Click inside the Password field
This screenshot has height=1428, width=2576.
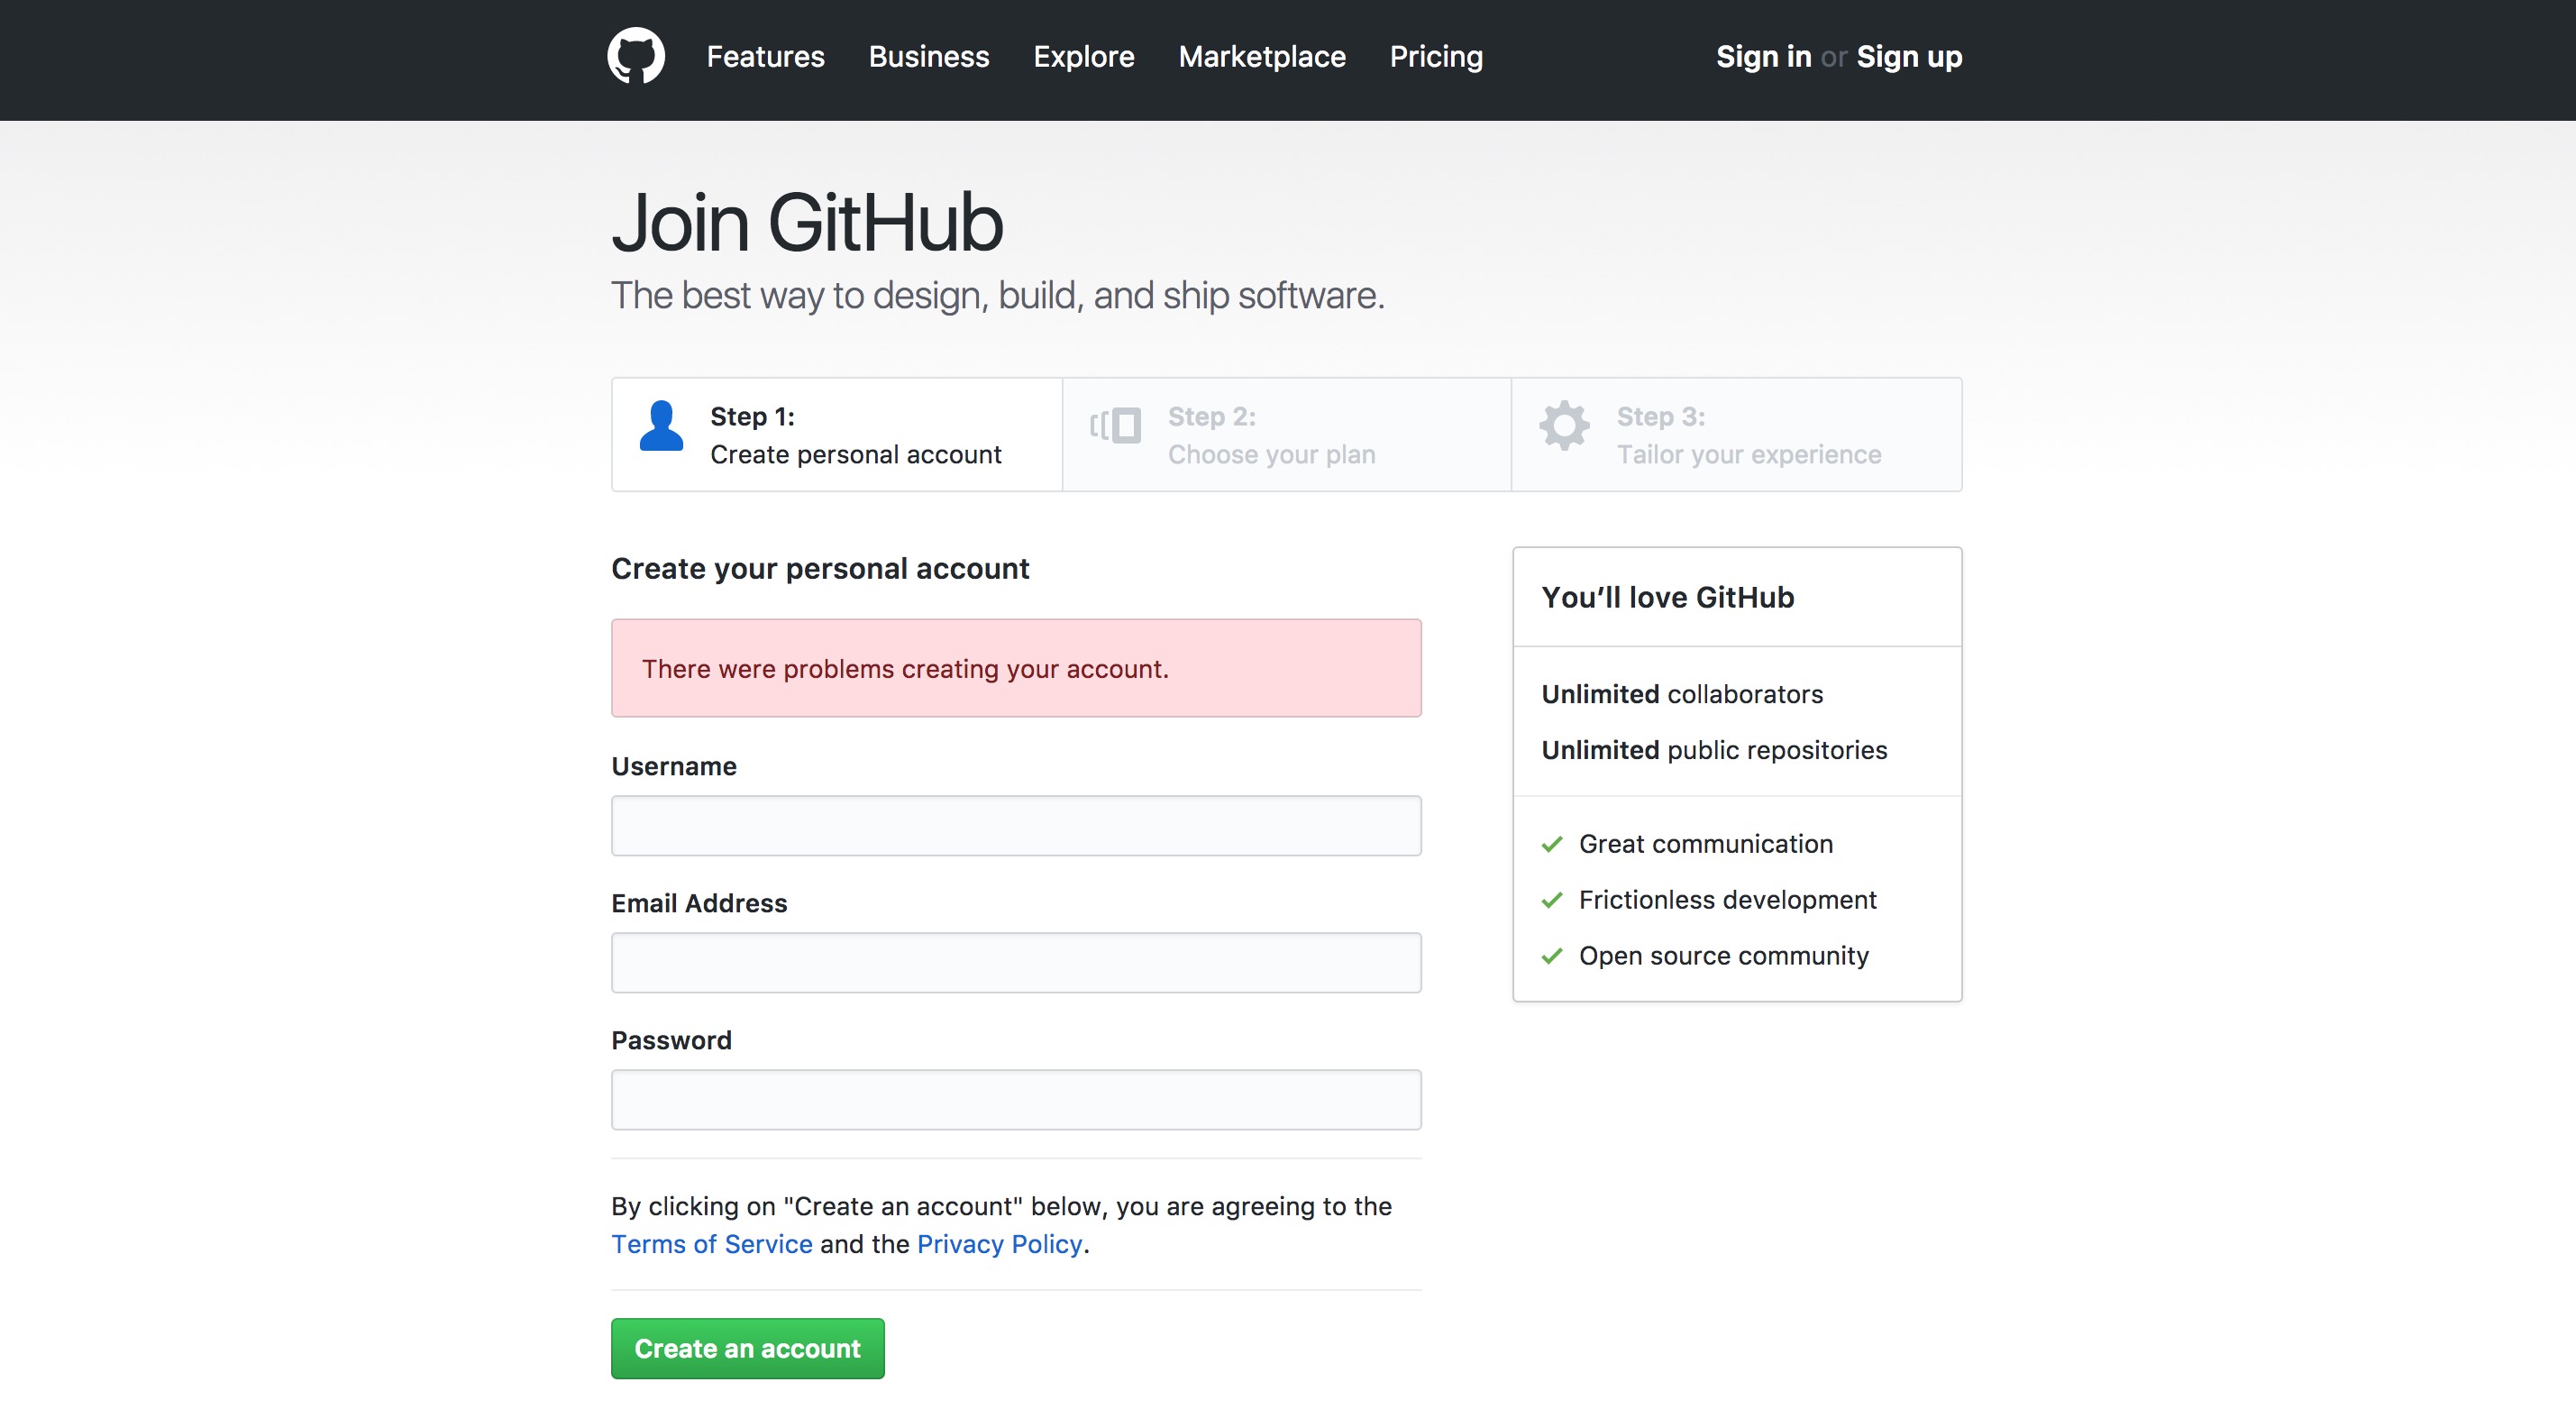click(1015, 1099)
